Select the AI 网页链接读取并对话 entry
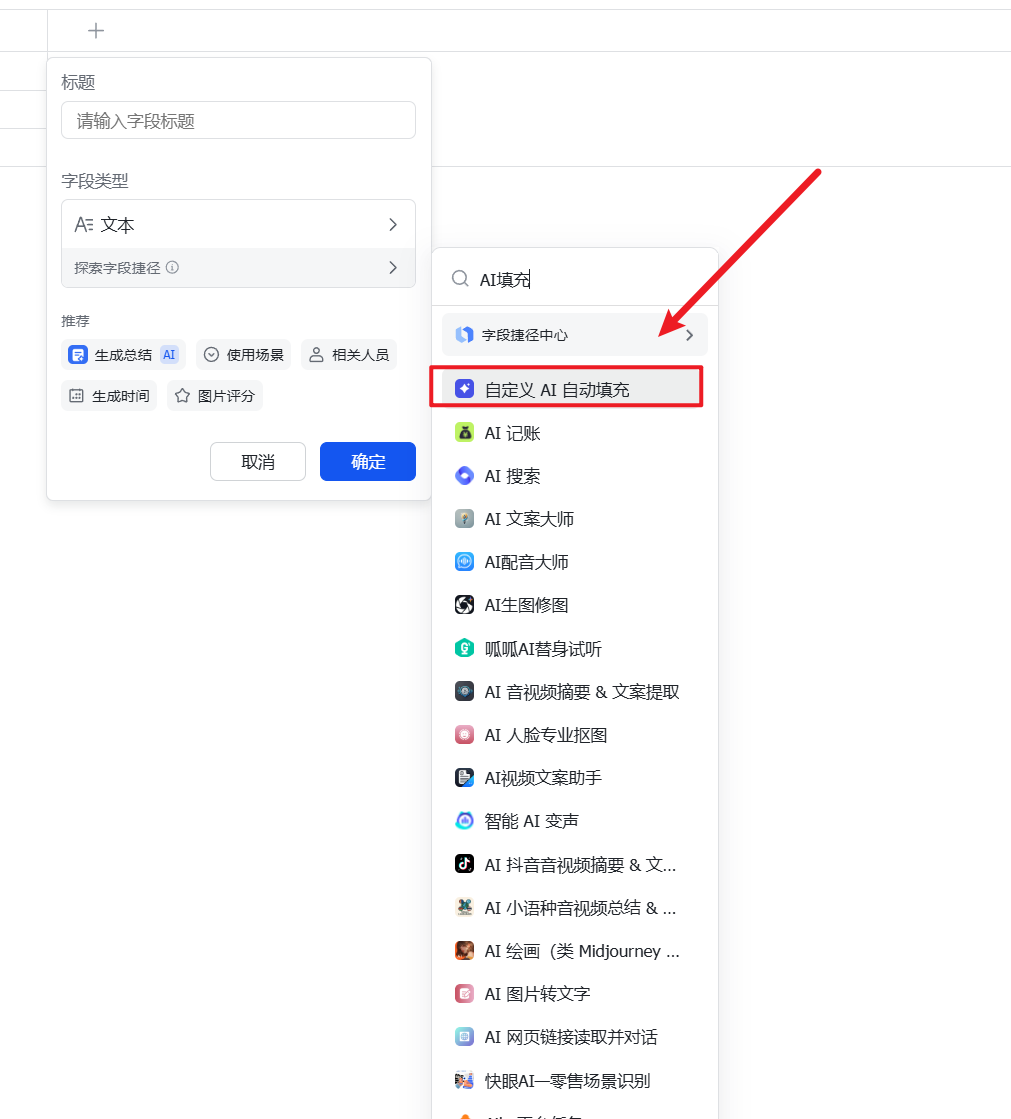Screen dimensions: 1011x1119 tap(572, 1037)
